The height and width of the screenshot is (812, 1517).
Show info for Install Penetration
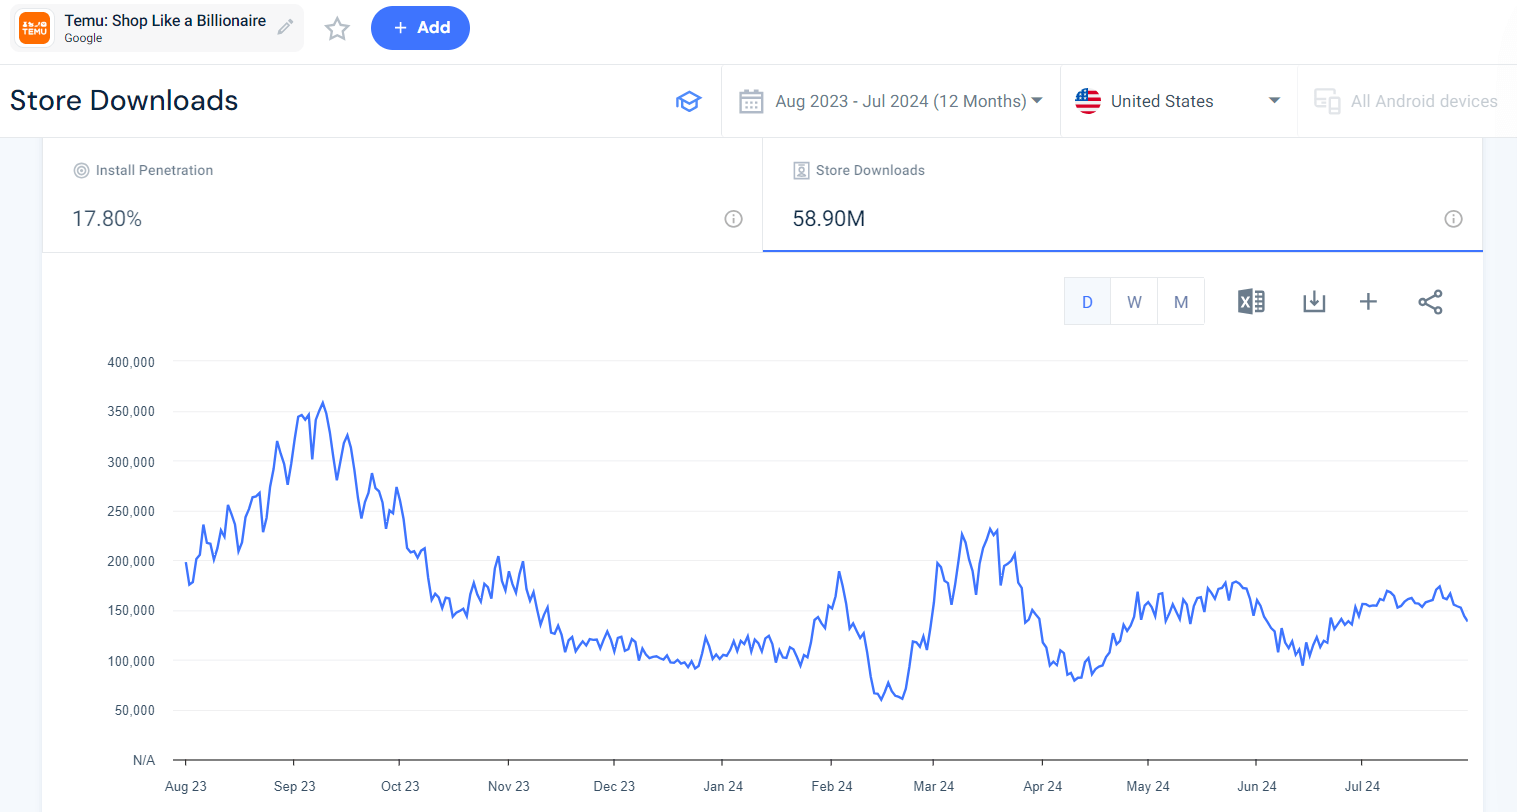pyautogui.click(x=733, y=219)
